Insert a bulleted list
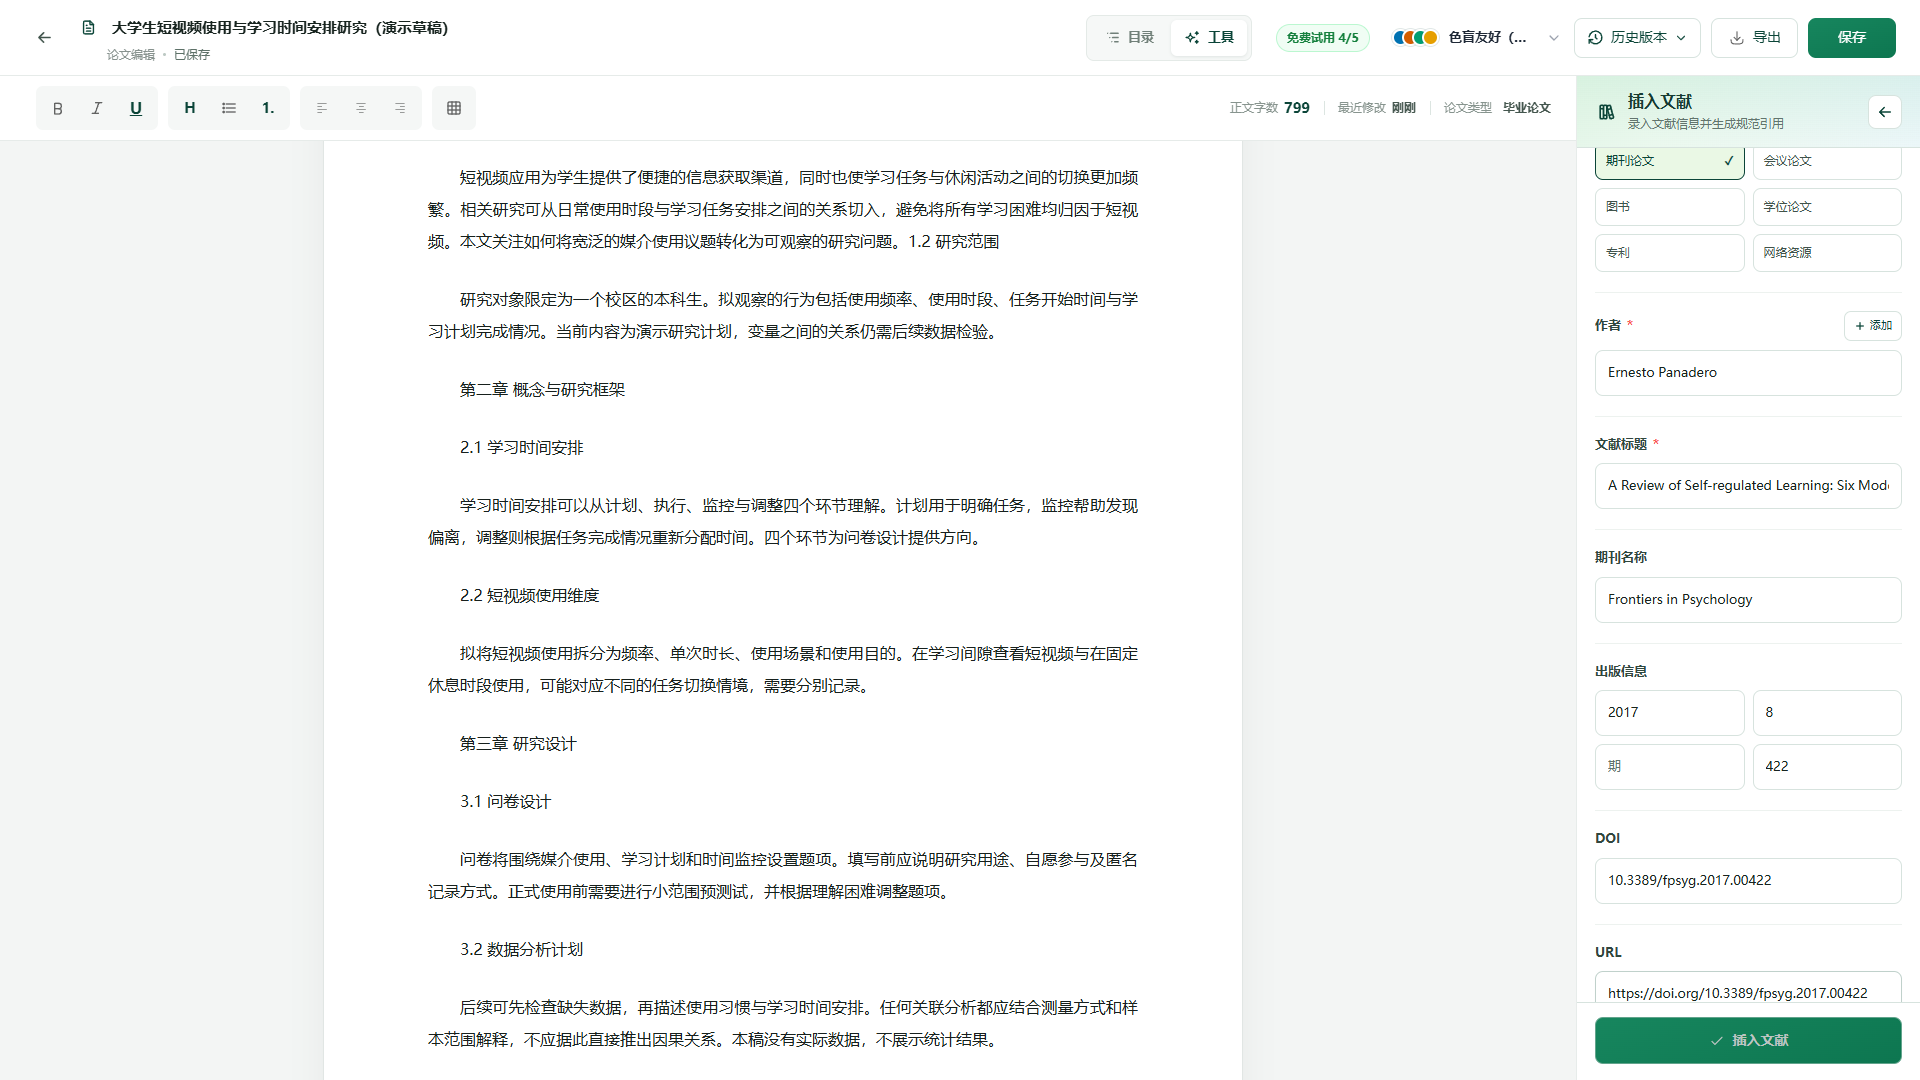The image size is (1920, 1080). [x=229, y=108]
